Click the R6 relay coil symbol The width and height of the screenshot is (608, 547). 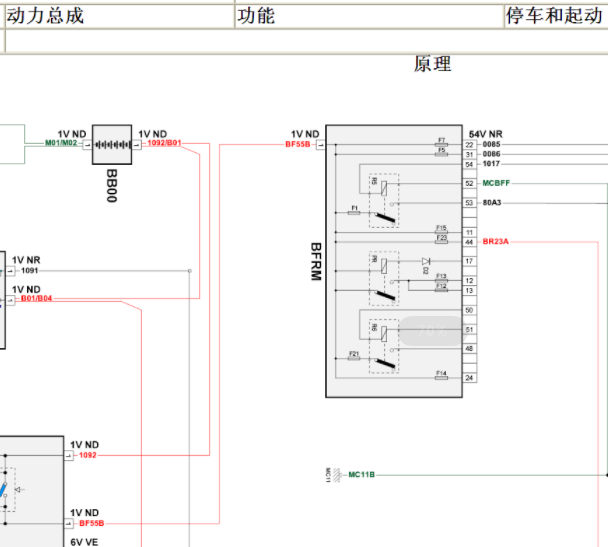click(384, 334)
